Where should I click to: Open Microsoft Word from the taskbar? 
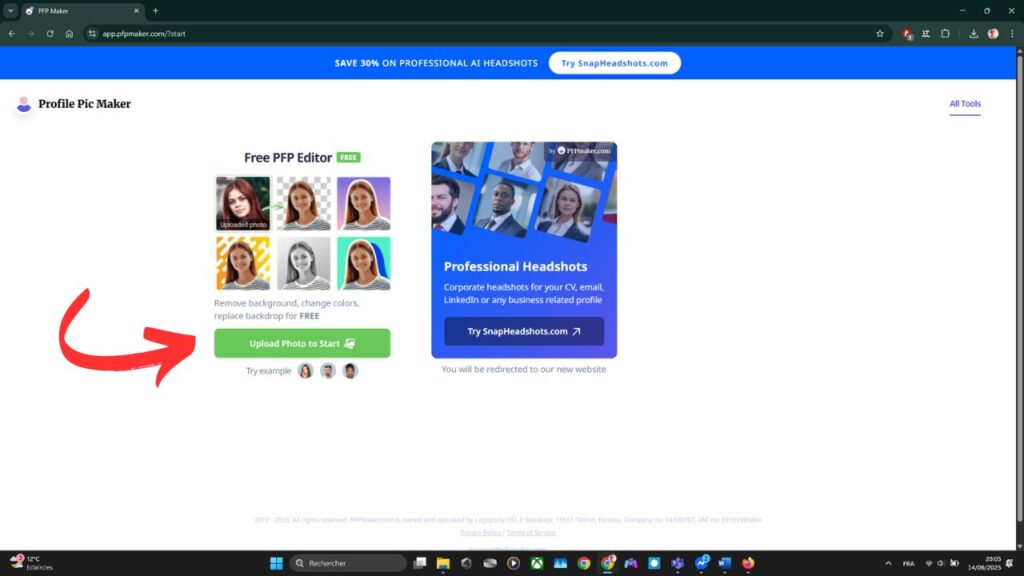pos(724,563)
